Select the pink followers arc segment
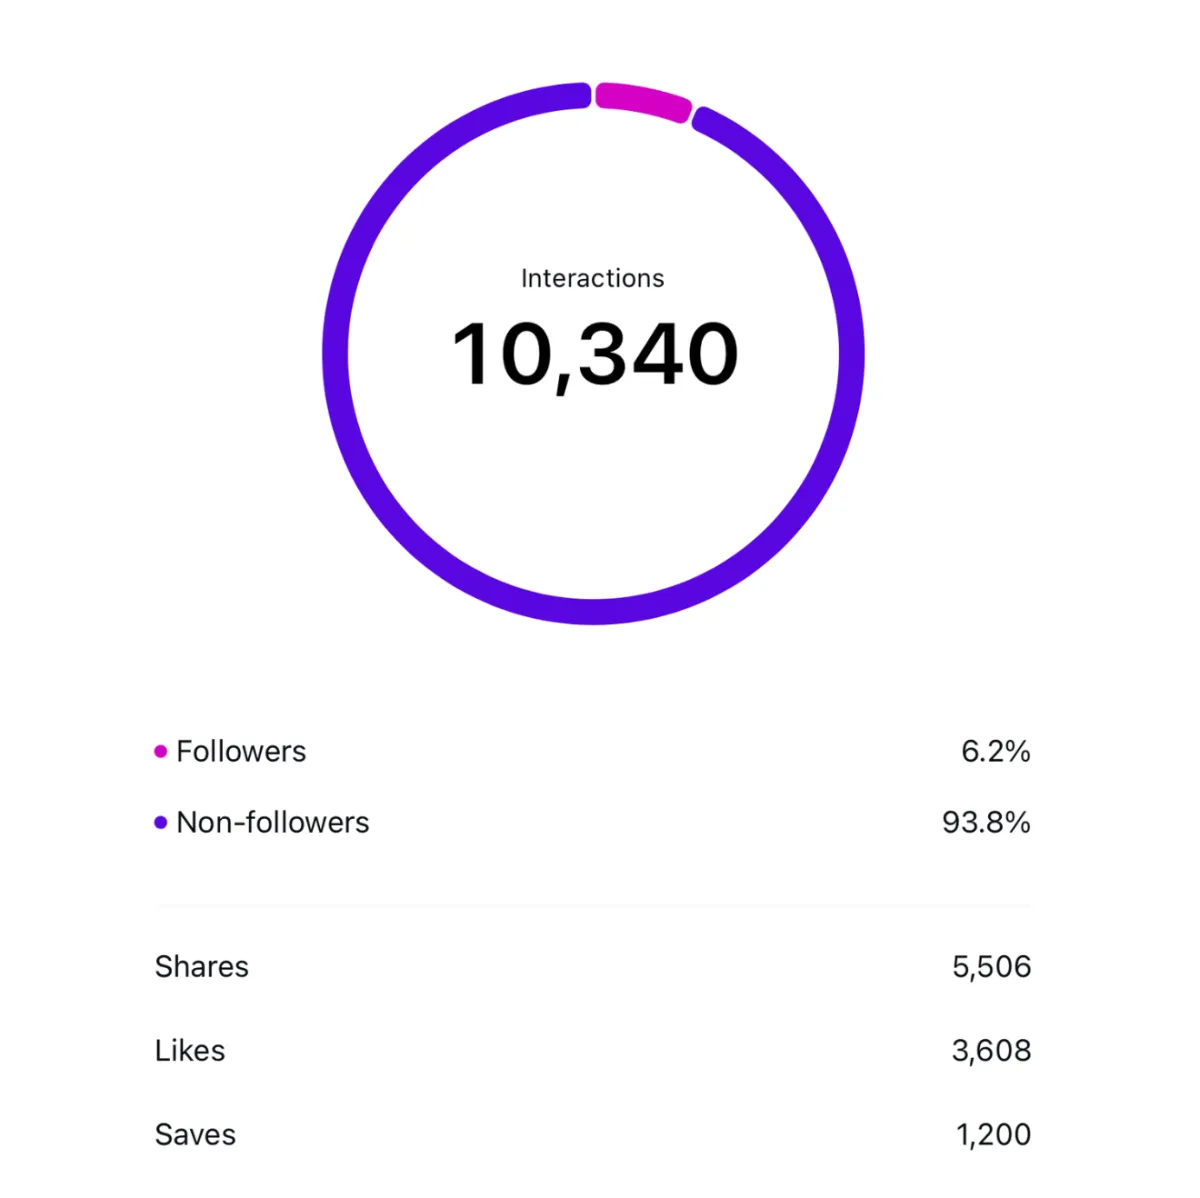The height and width of the screenshot is (1198, 1200). 643,102
